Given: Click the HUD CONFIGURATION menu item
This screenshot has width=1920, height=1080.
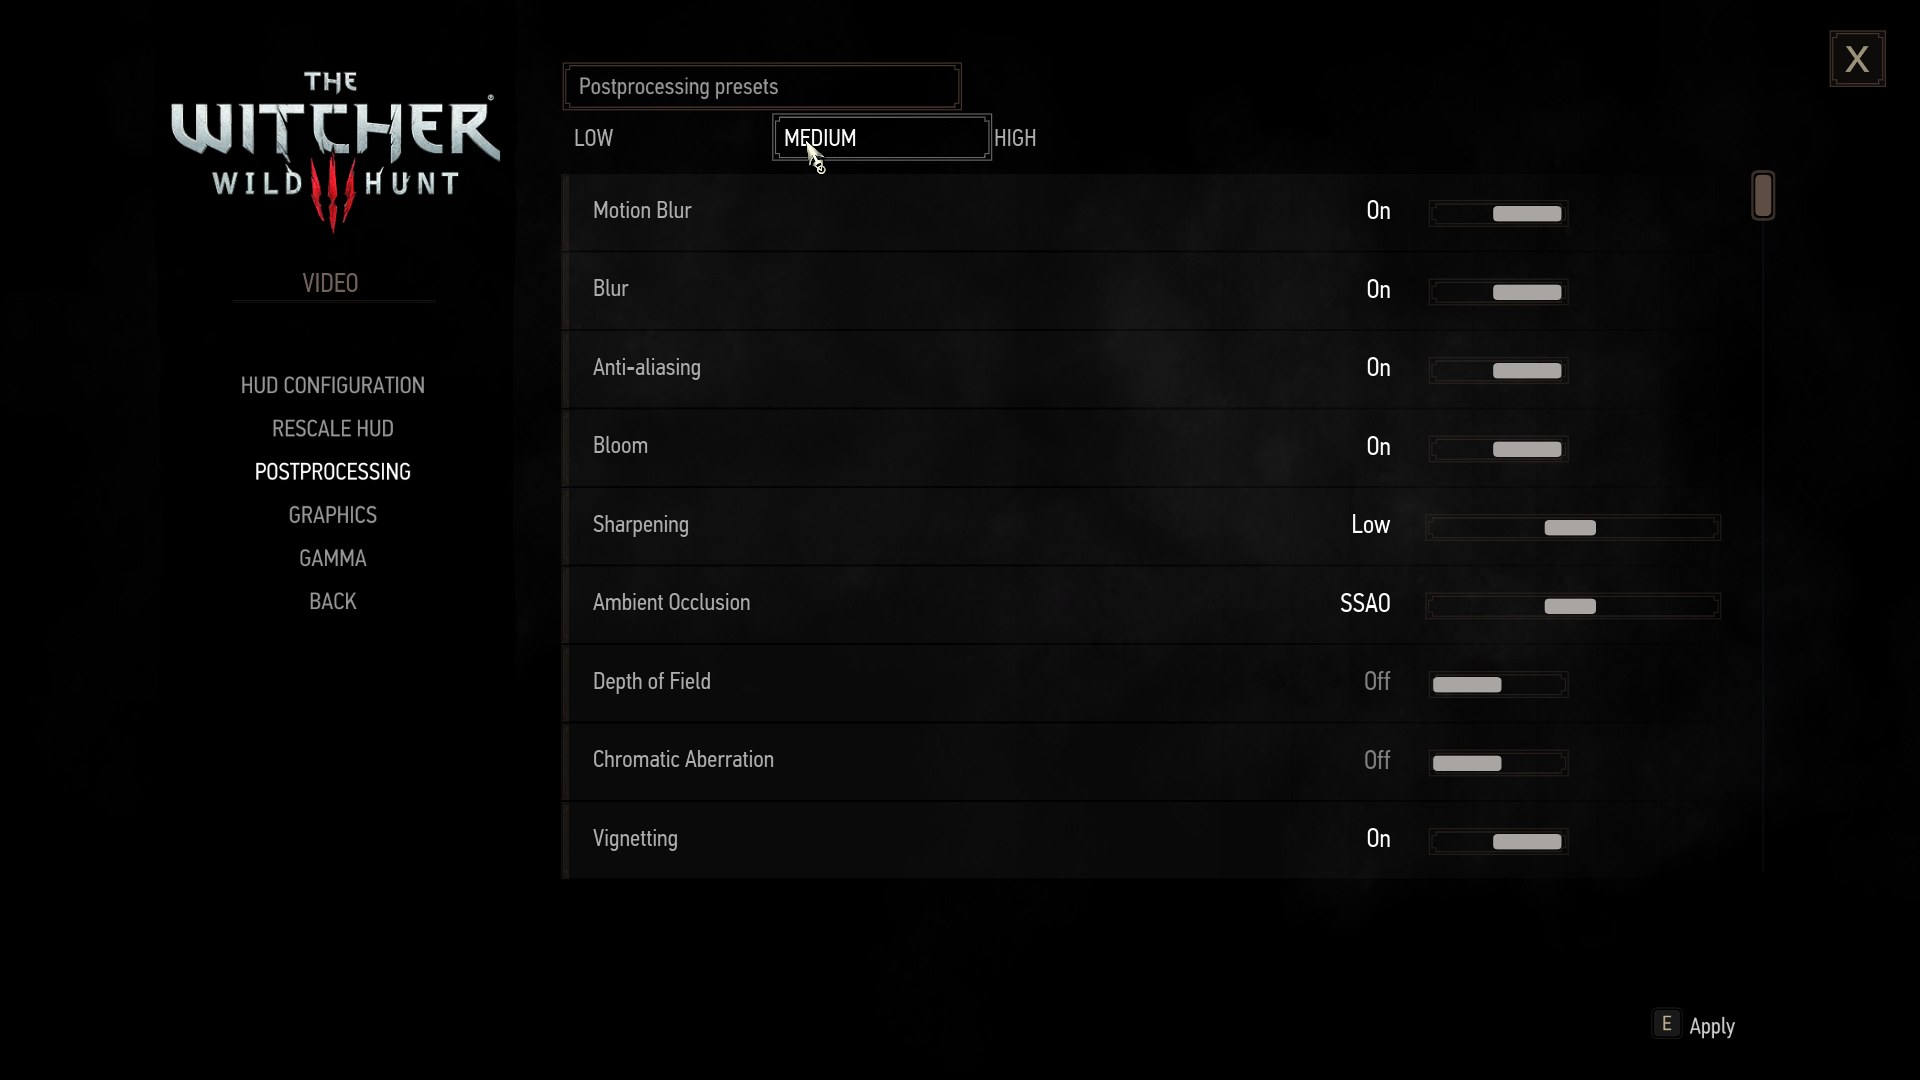Looking at the screenshot, I should 332,384.
